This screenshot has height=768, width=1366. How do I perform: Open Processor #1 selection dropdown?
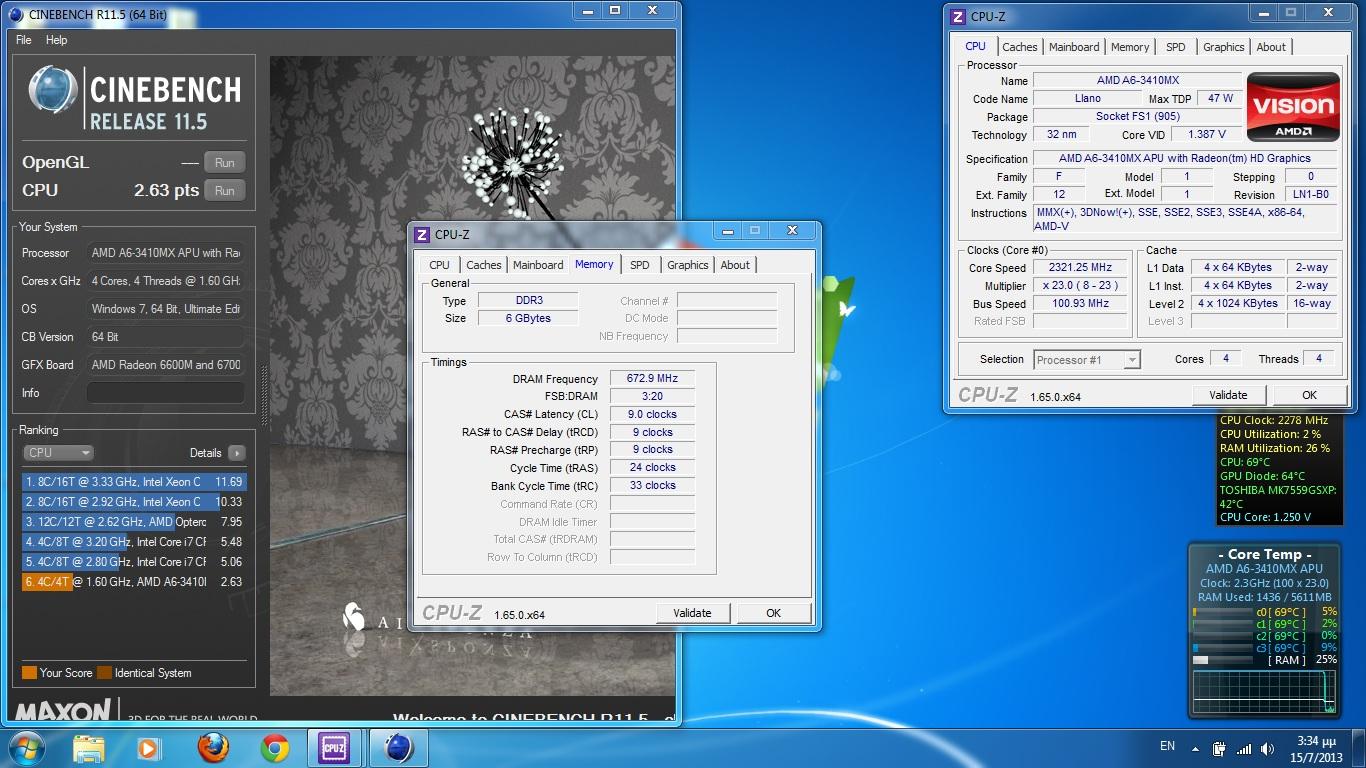(x=1087, y=360)
